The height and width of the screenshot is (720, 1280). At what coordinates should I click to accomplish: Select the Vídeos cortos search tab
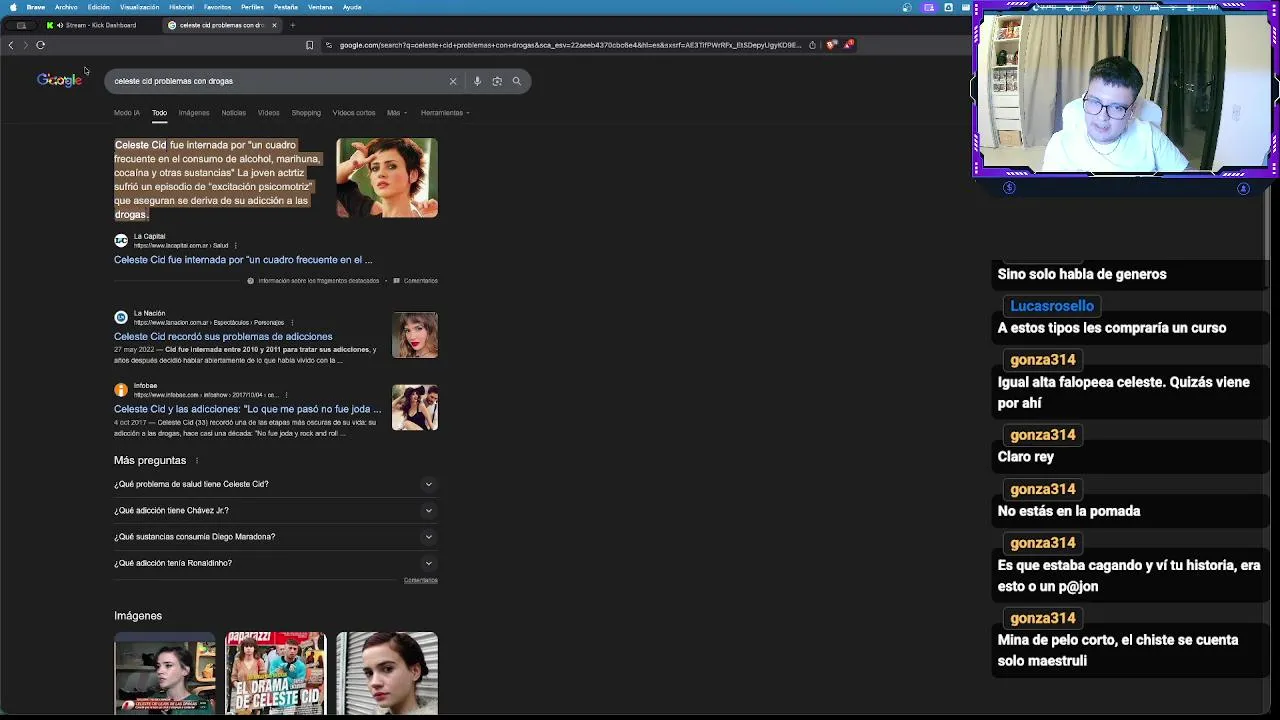[354, 113]
